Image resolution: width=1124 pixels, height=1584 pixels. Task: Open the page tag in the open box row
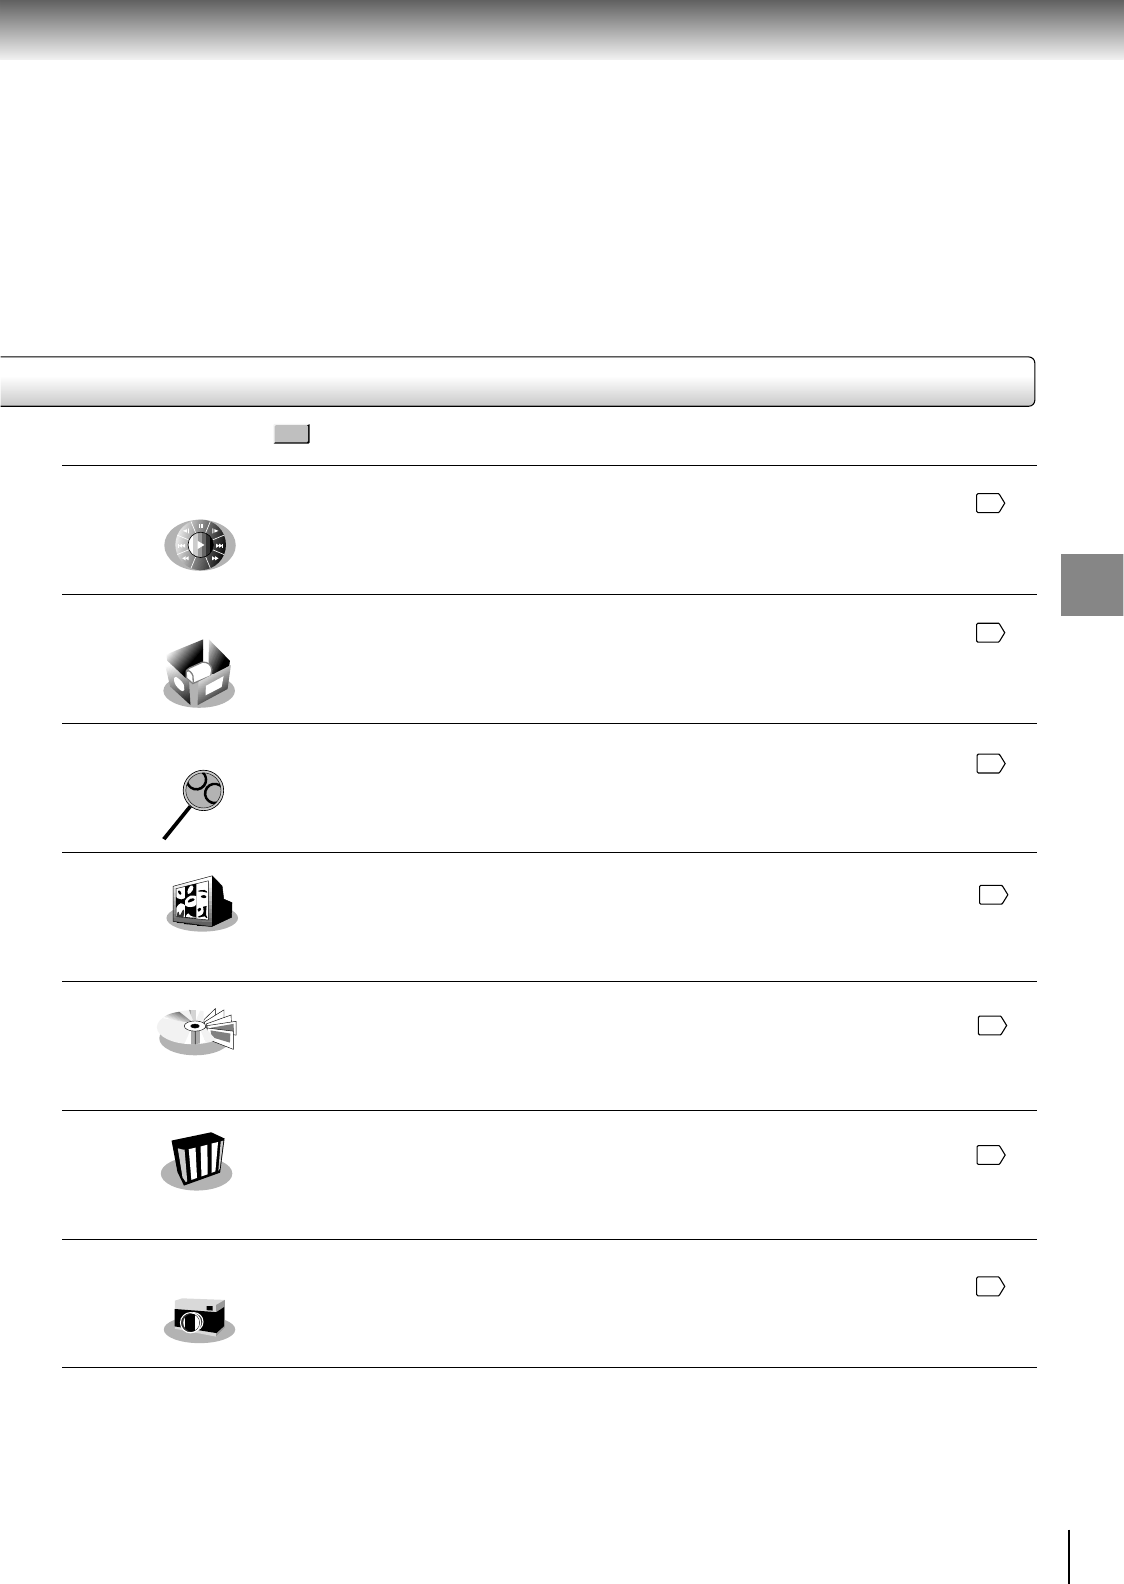click(x=990, y=633)
